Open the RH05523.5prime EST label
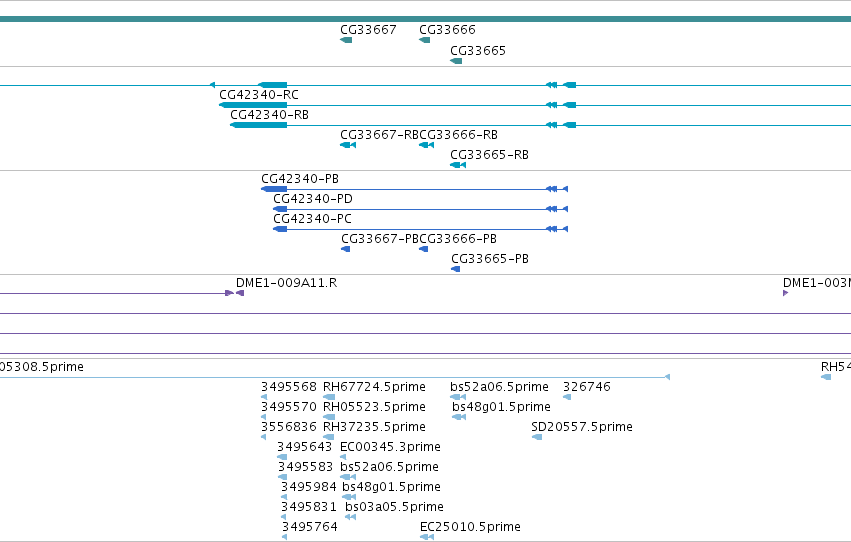Viewport: 851px width, 542px height. coord(374,407)
